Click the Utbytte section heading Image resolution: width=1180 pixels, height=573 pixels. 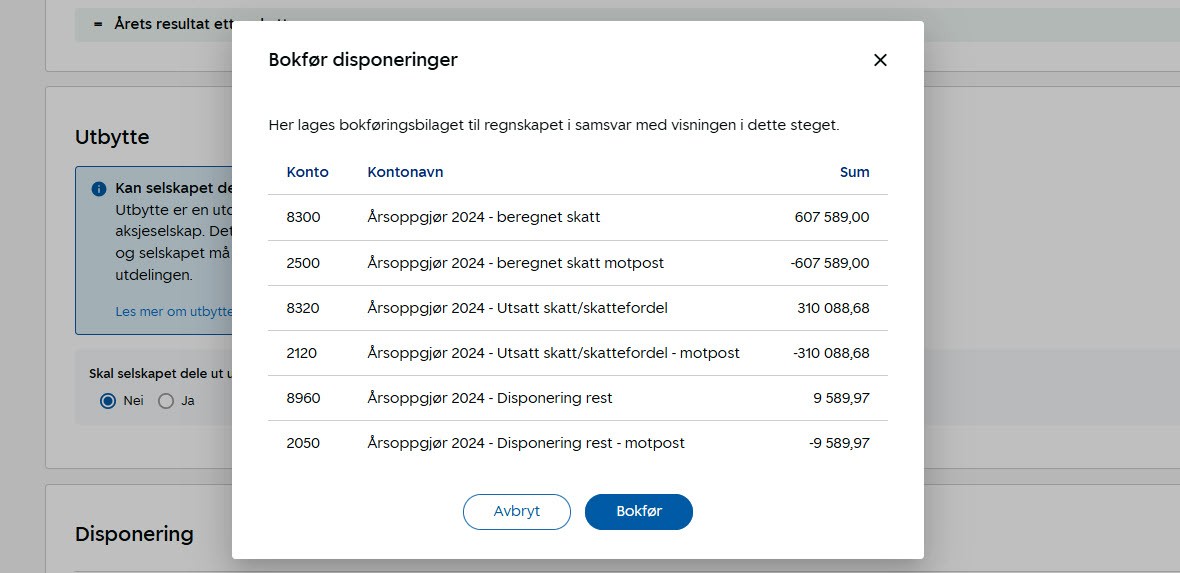click(112, 137)
